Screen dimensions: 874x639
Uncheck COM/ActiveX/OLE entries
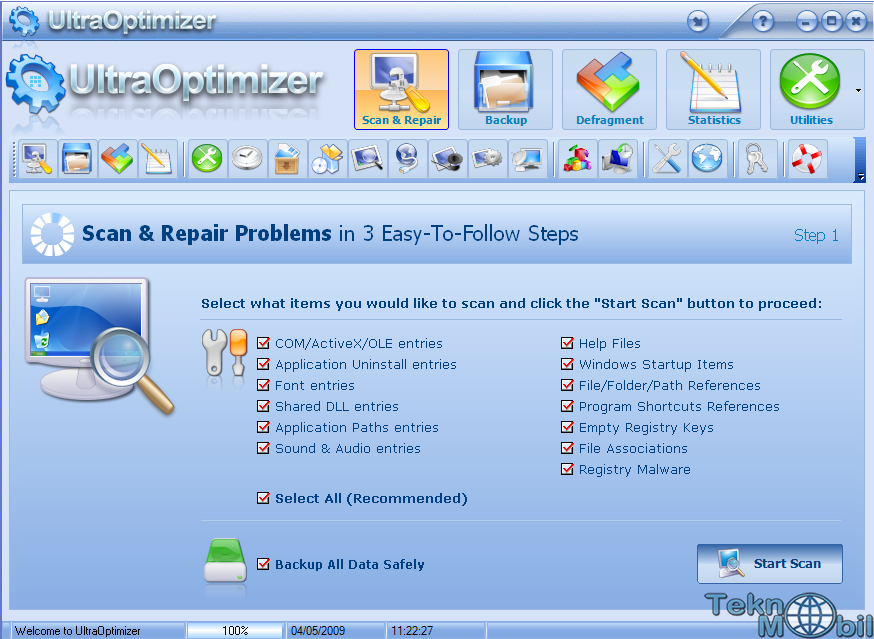263,343
